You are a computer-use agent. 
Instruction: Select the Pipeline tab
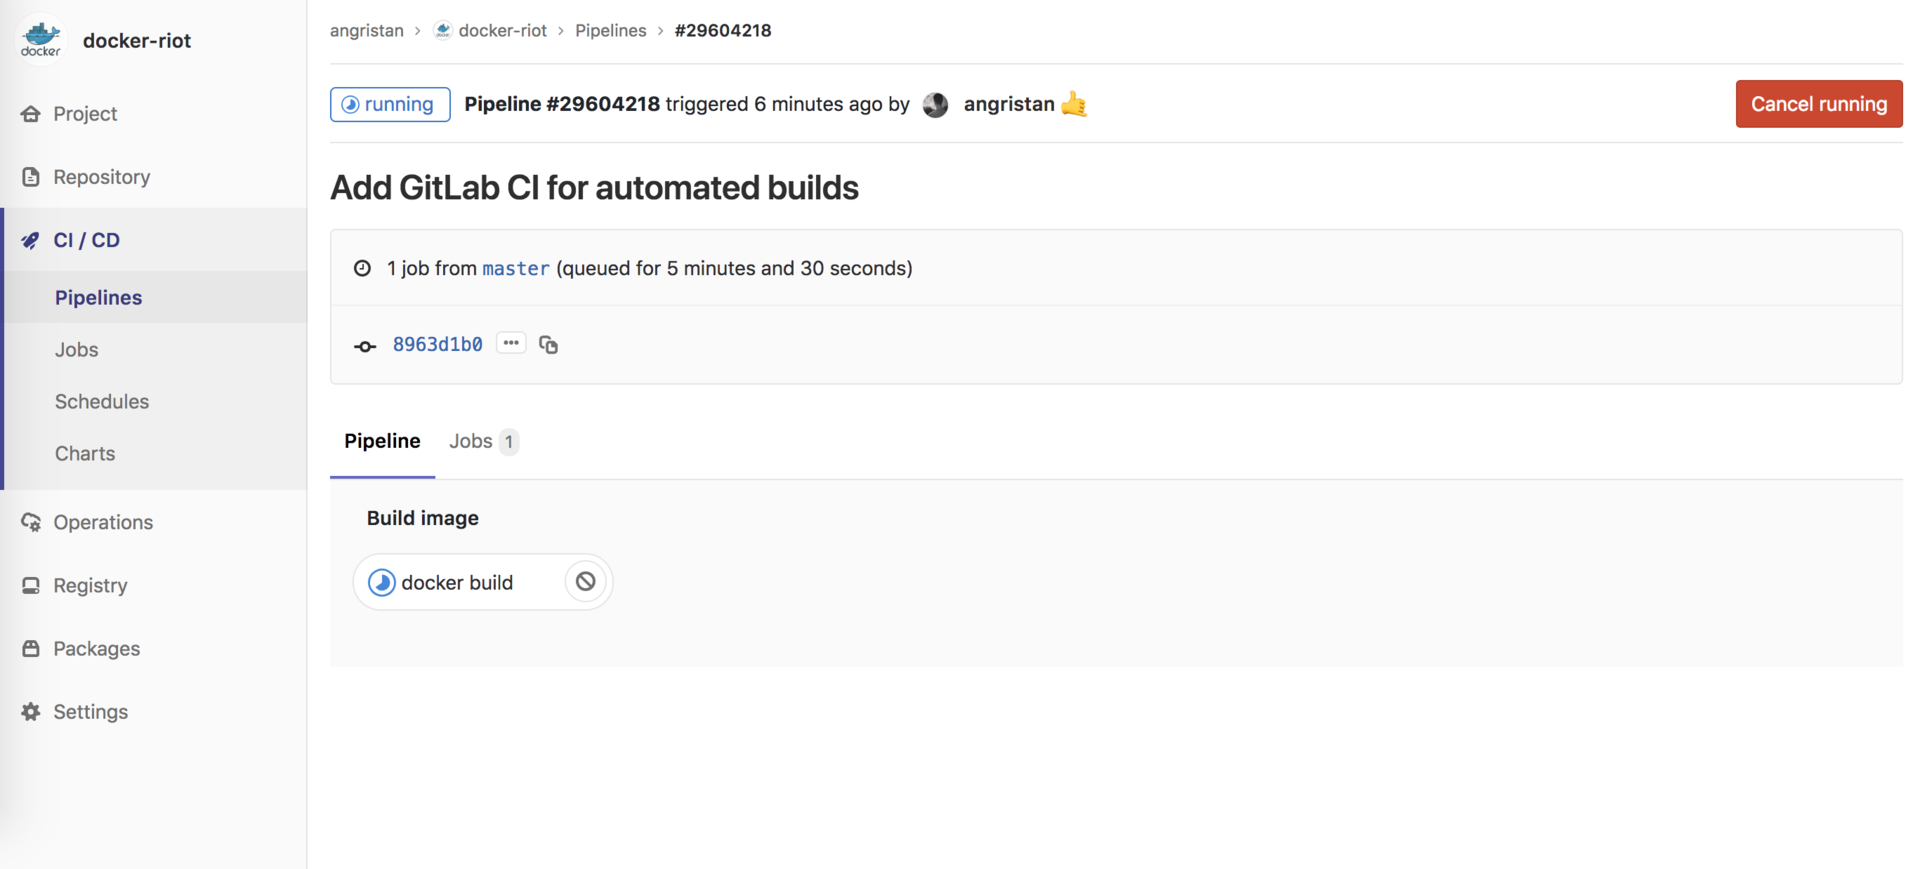tap(382, 441)
